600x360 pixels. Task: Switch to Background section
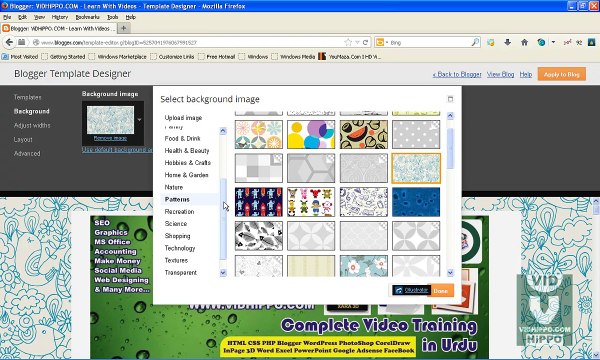tap(31, 111)
